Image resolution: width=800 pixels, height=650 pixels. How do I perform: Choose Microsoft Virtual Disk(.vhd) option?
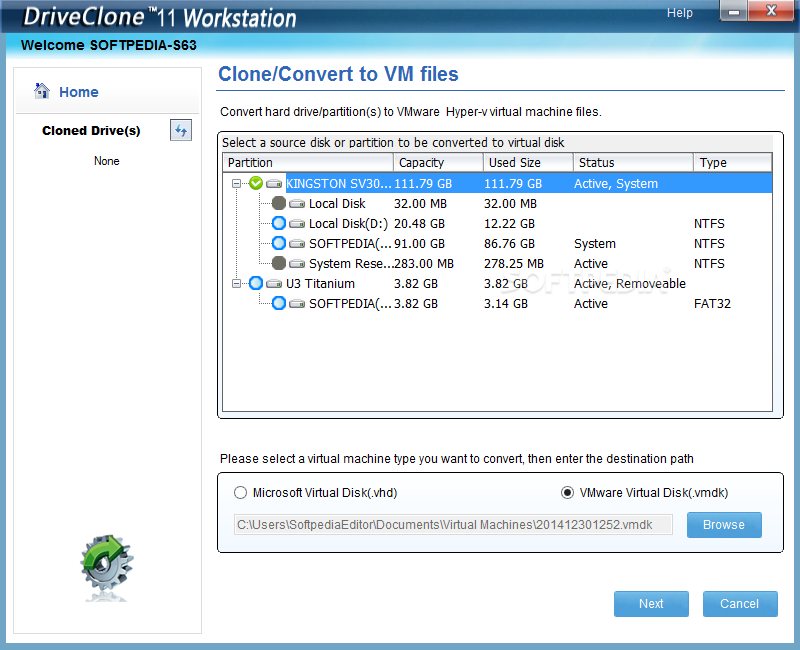(x=315, y=493)
